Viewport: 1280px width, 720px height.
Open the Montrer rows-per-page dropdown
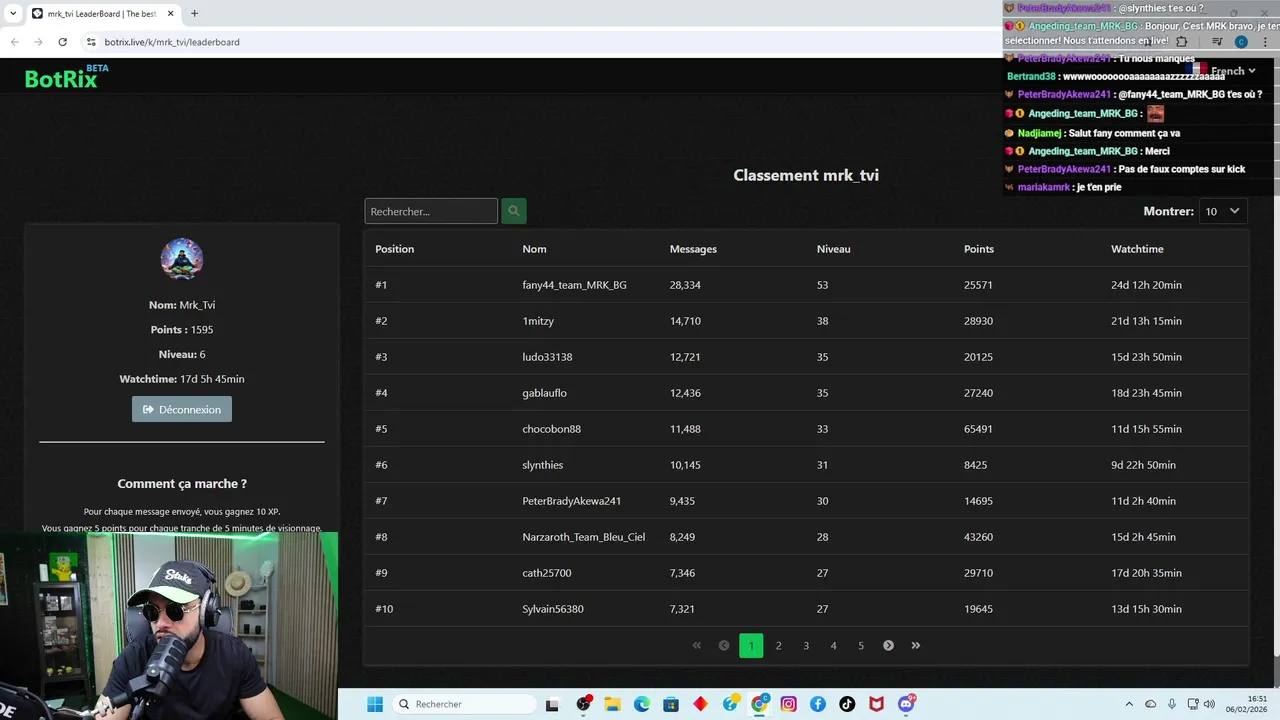1222,211
